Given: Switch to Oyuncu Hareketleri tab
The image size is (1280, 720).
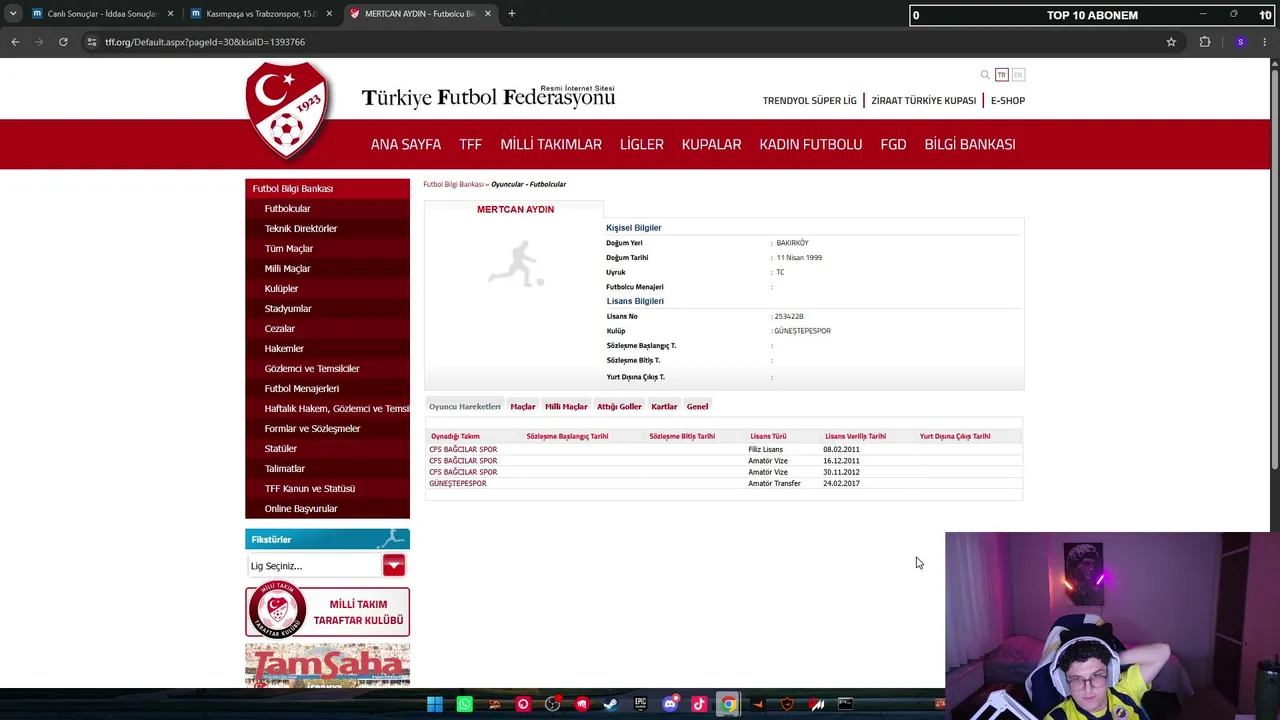Looking at the screenshot, I should [x=465, y=407].
